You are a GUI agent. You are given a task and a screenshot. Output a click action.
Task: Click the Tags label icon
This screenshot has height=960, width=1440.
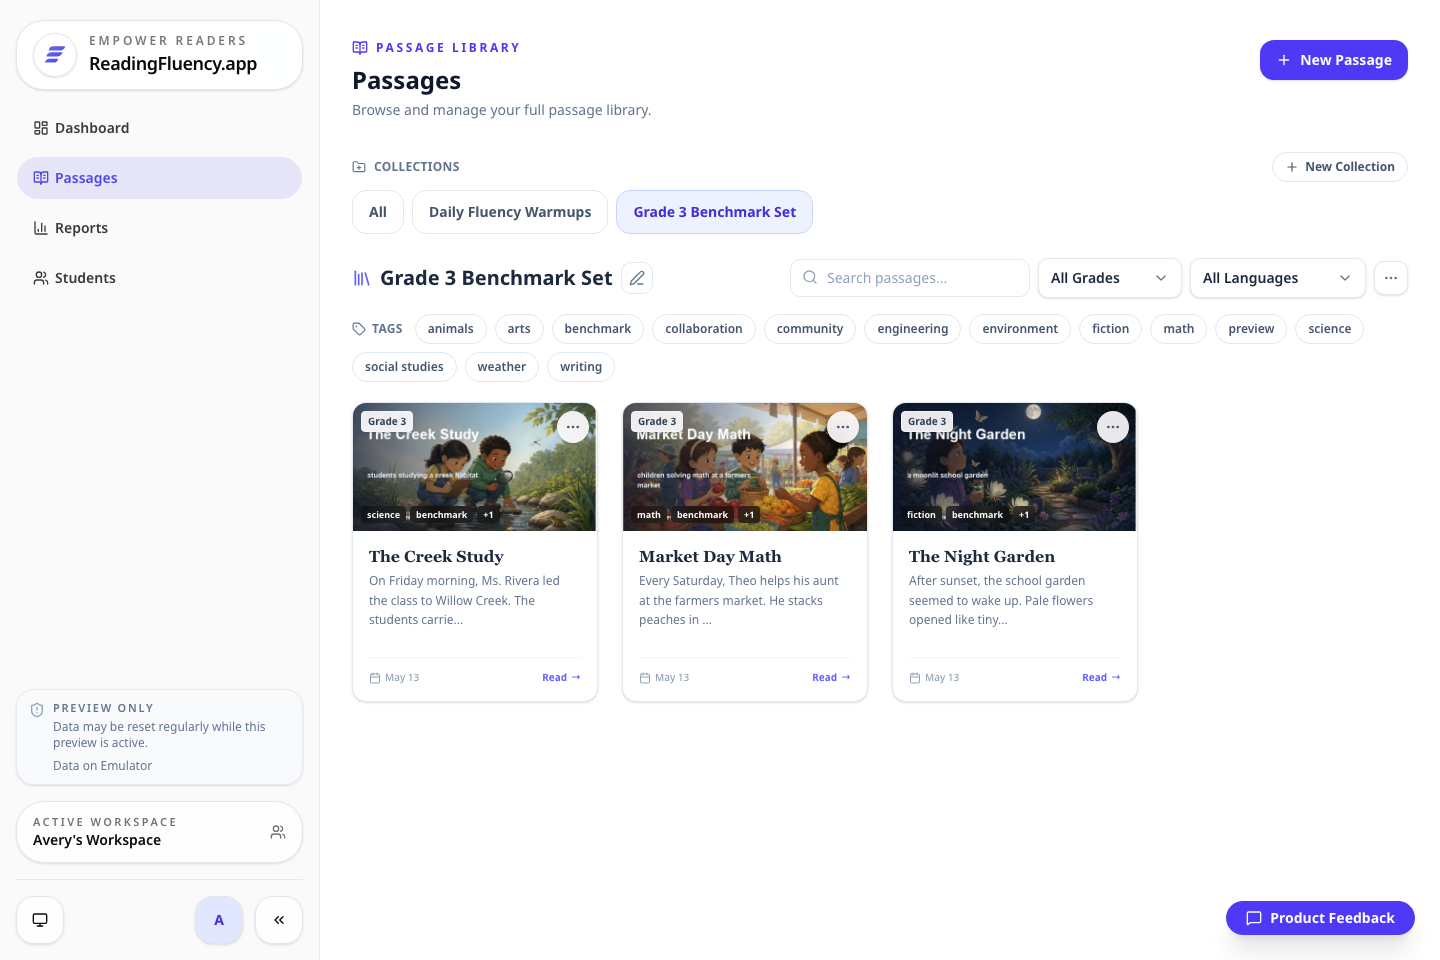click(x=359, y=329)
